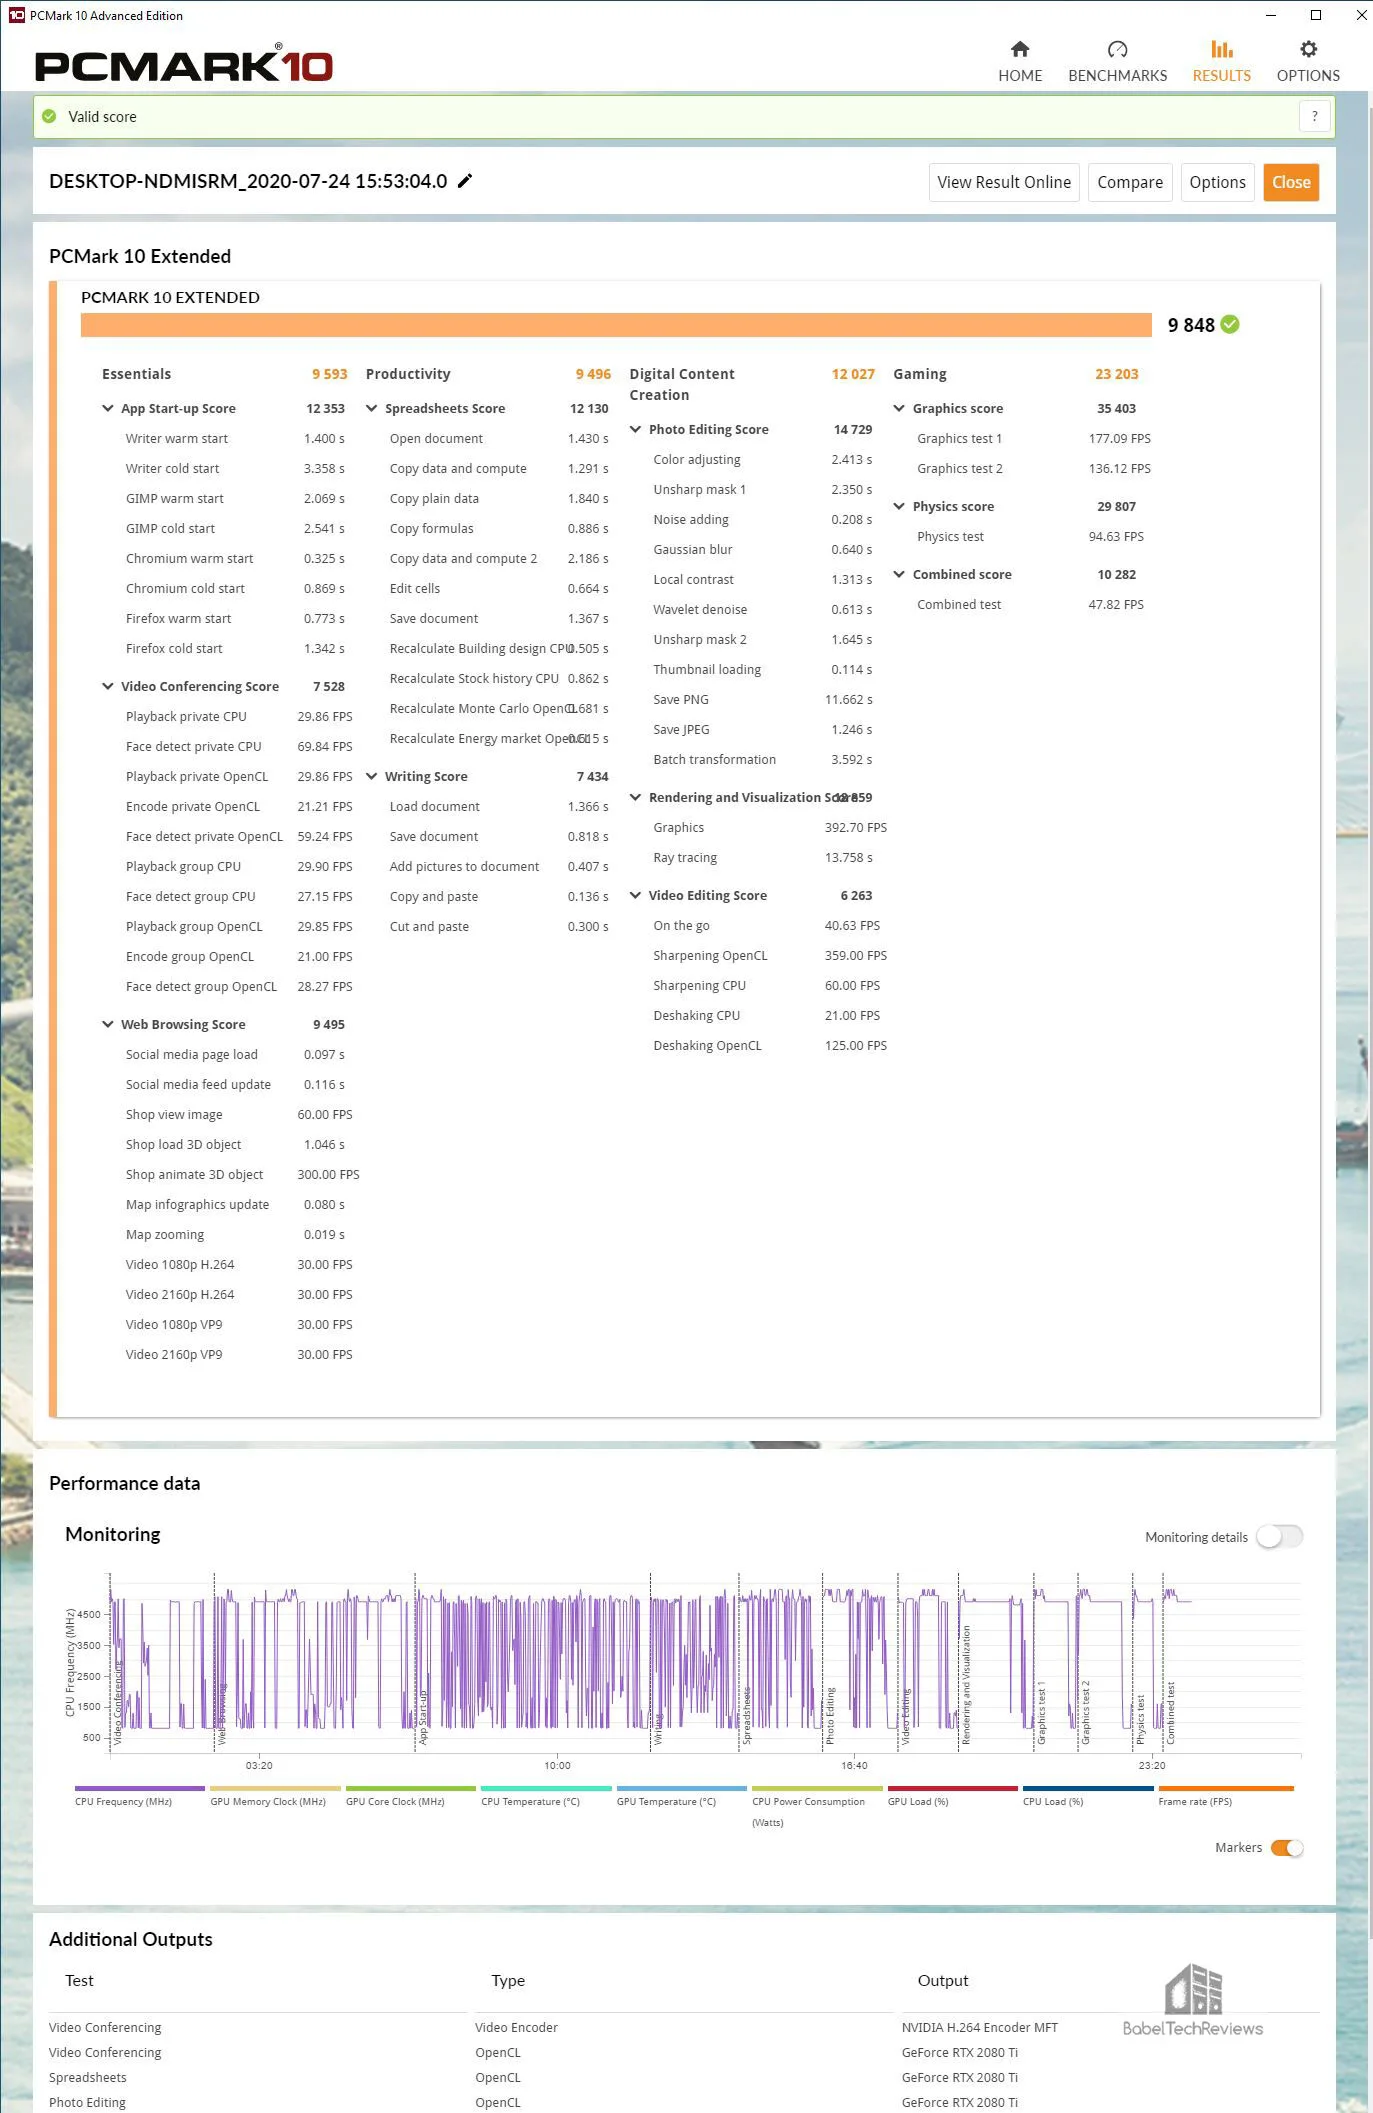The image size is (1373, 2113).
Task: Open the Options gear icon
Action: point(1308,49)
